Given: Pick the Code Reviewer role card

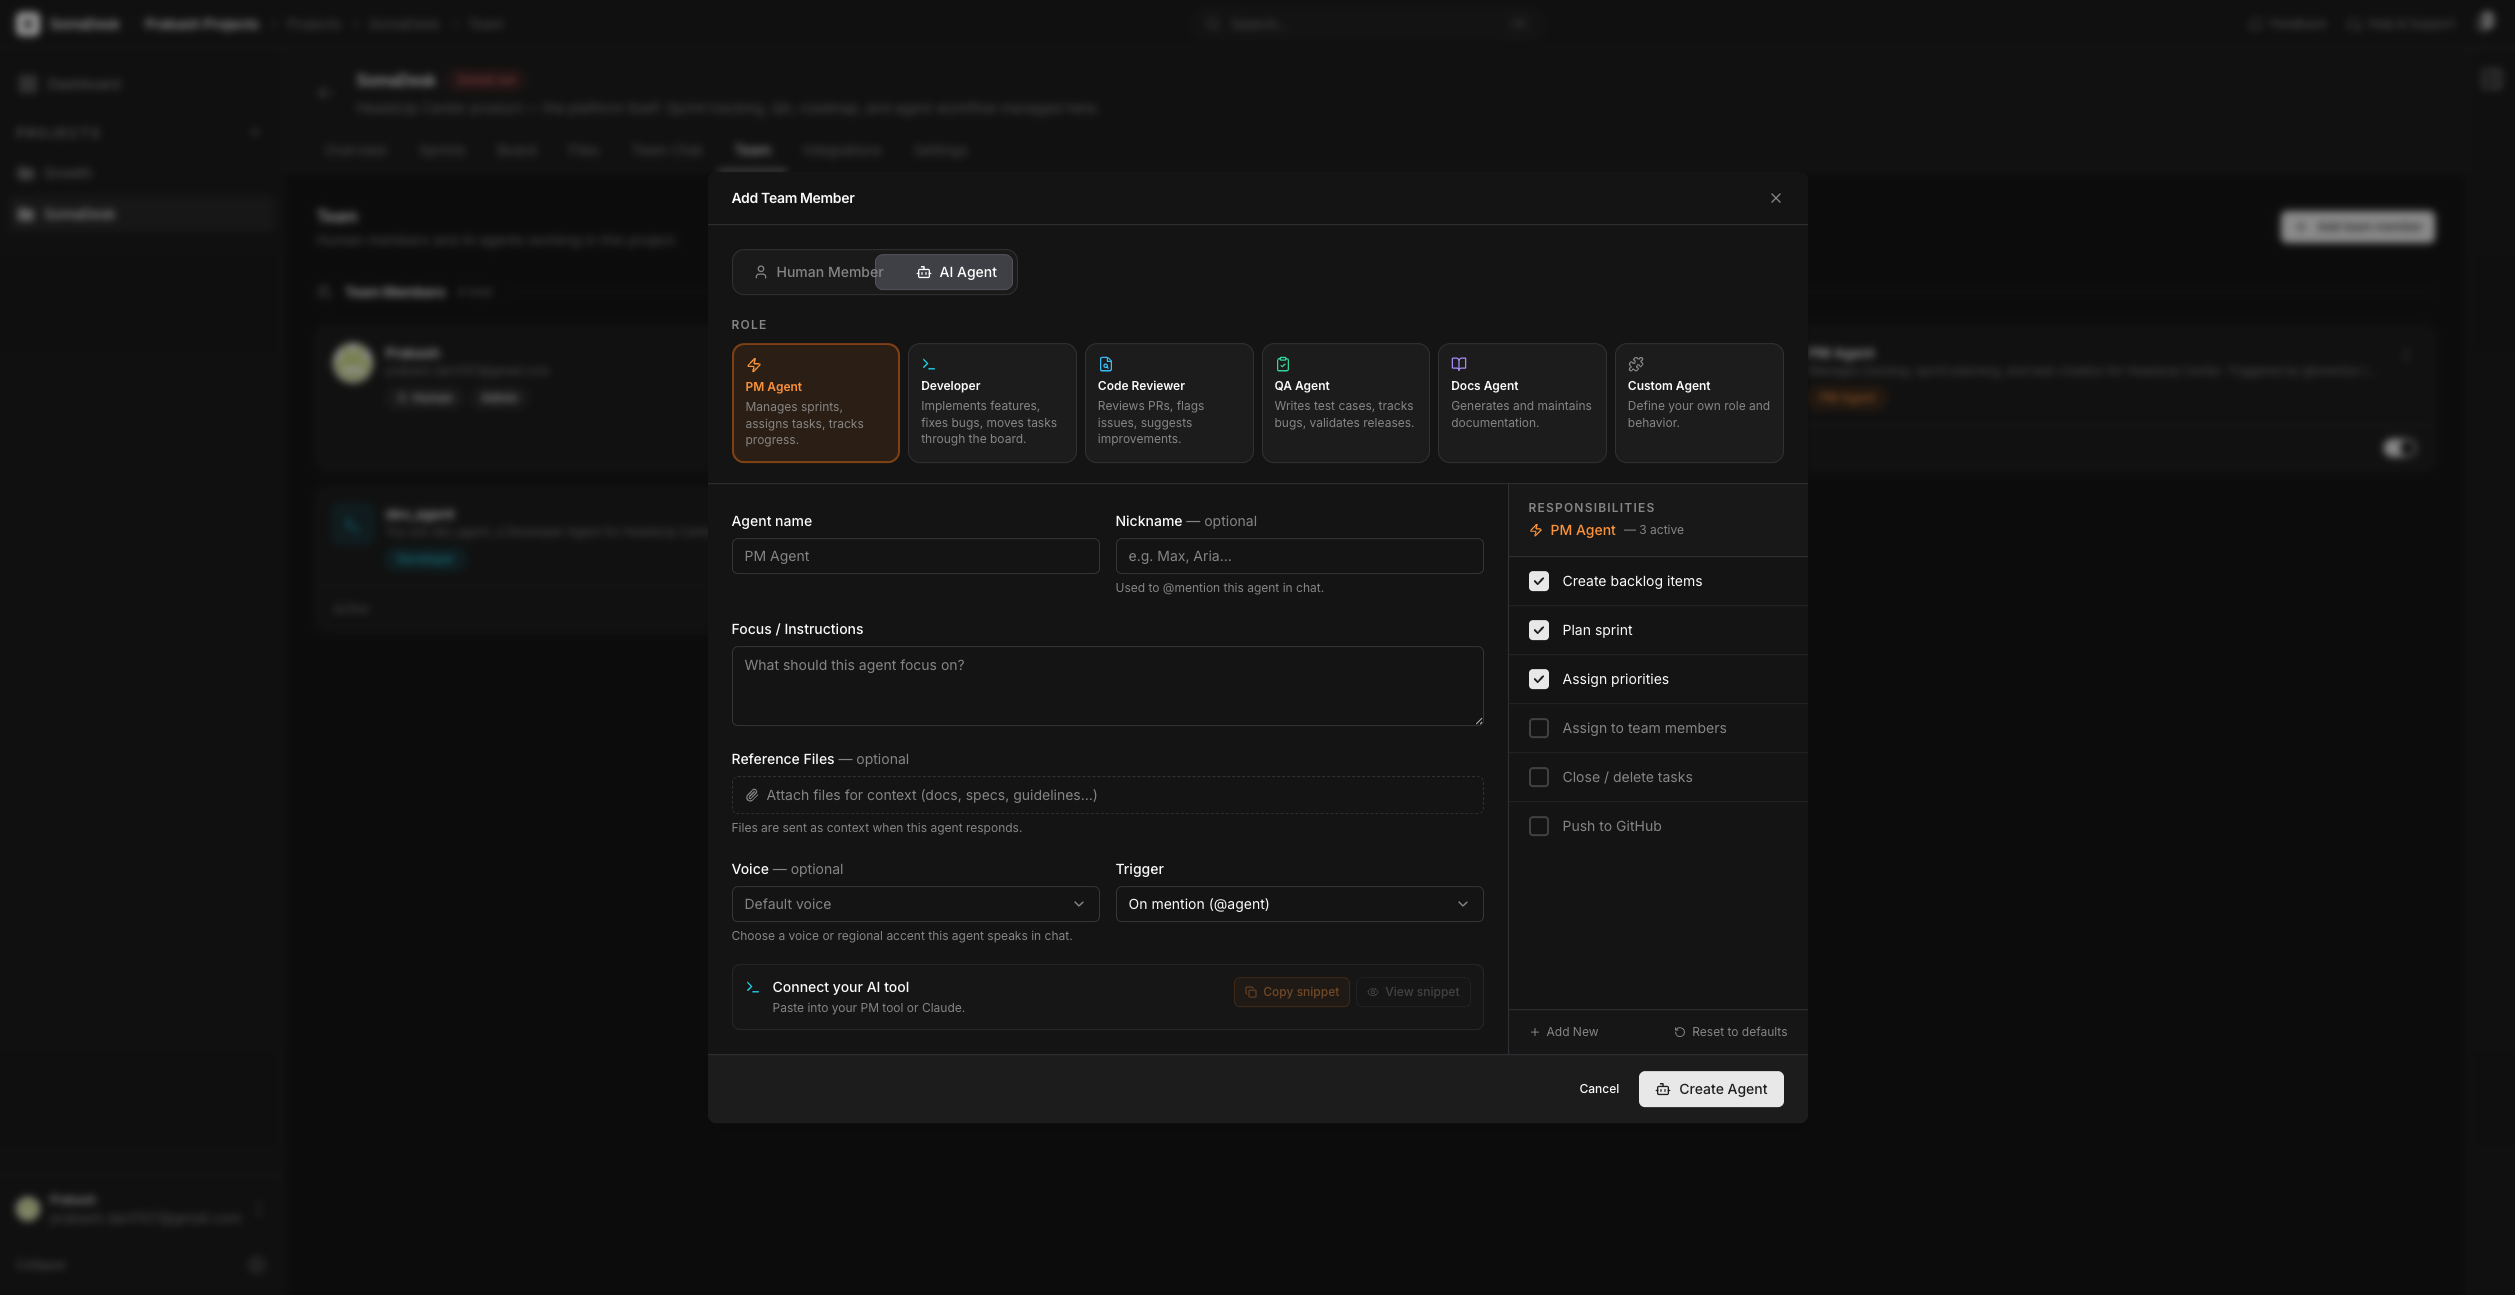Looking at the screenshot, I should [1168, 403].
